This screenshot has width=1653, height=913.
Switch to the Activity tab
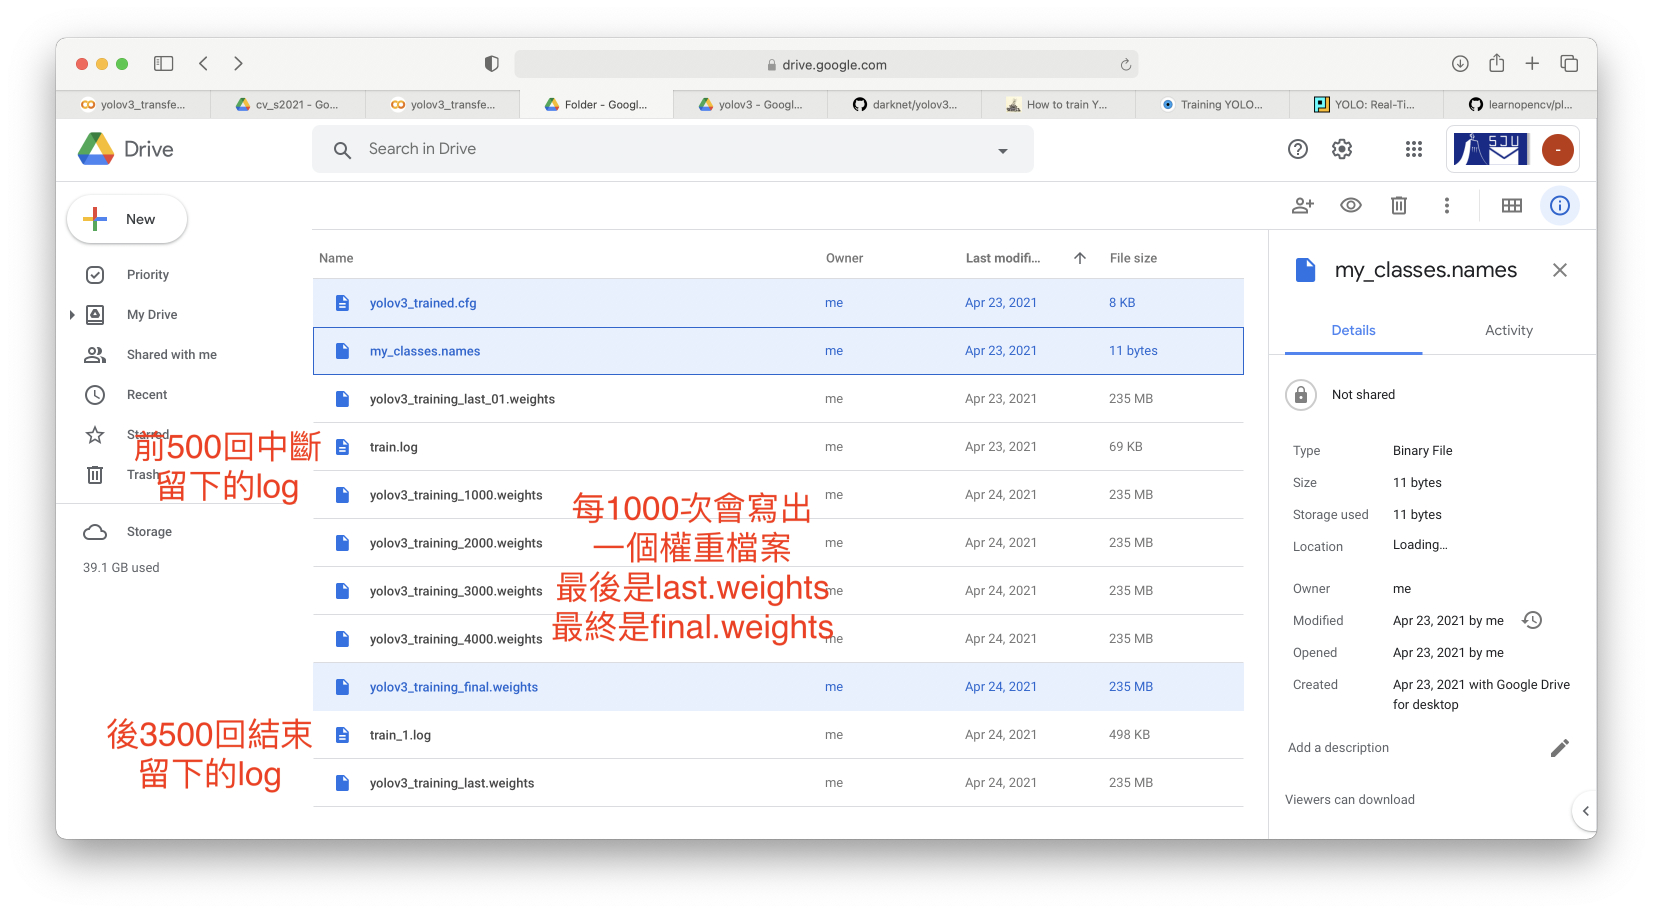point(1508,331)
